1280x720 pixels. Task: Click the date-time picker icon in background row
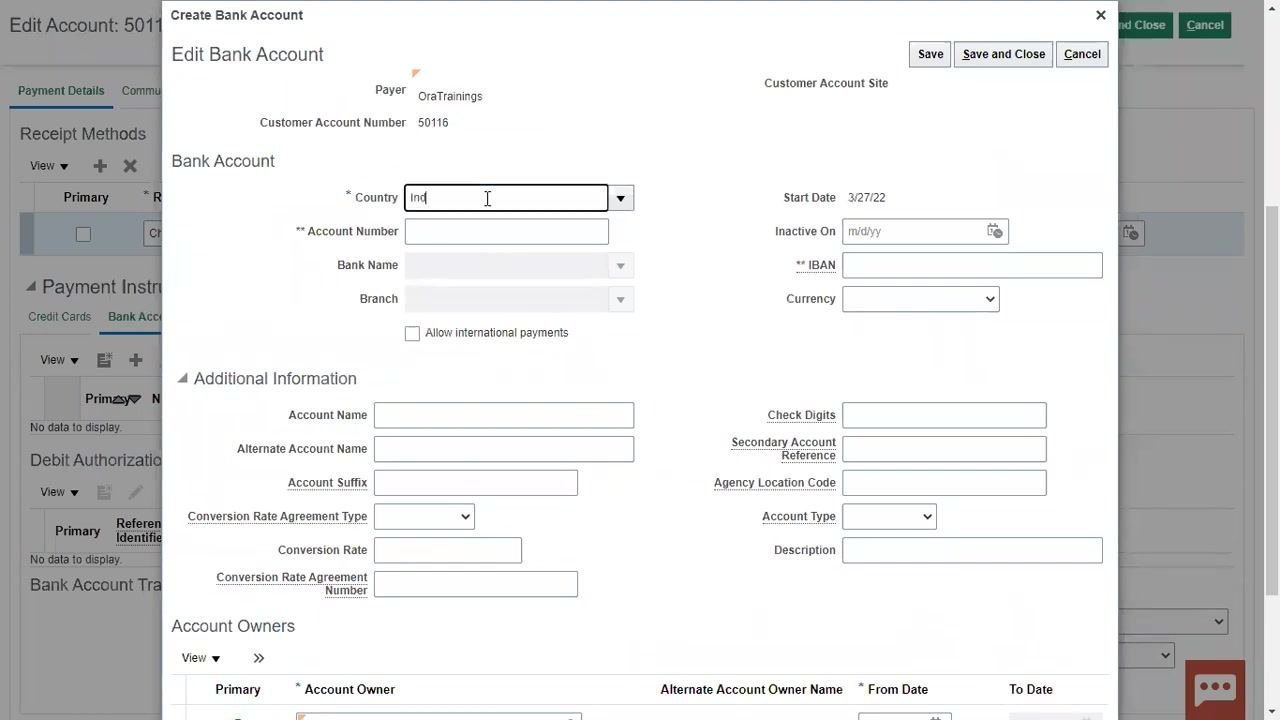[x=1130, y=233]
